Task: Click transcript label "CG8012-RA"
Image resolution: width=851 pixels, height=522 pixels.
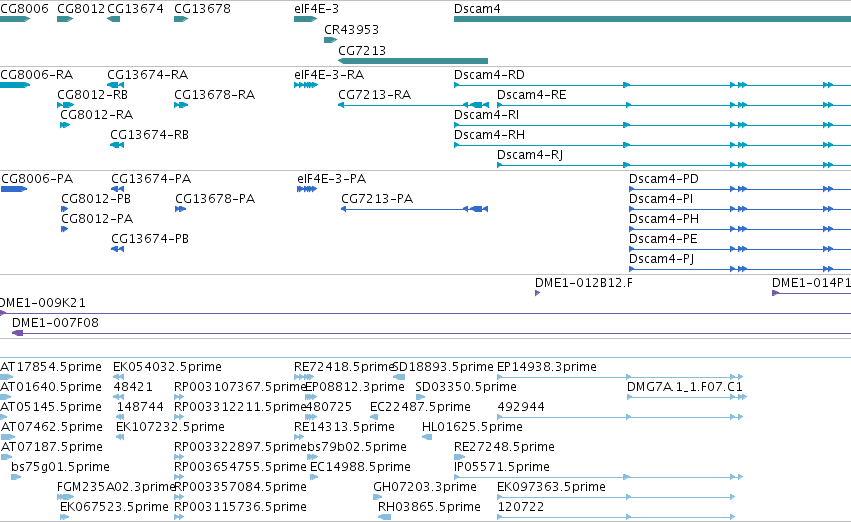Action: tap(97, 115)
